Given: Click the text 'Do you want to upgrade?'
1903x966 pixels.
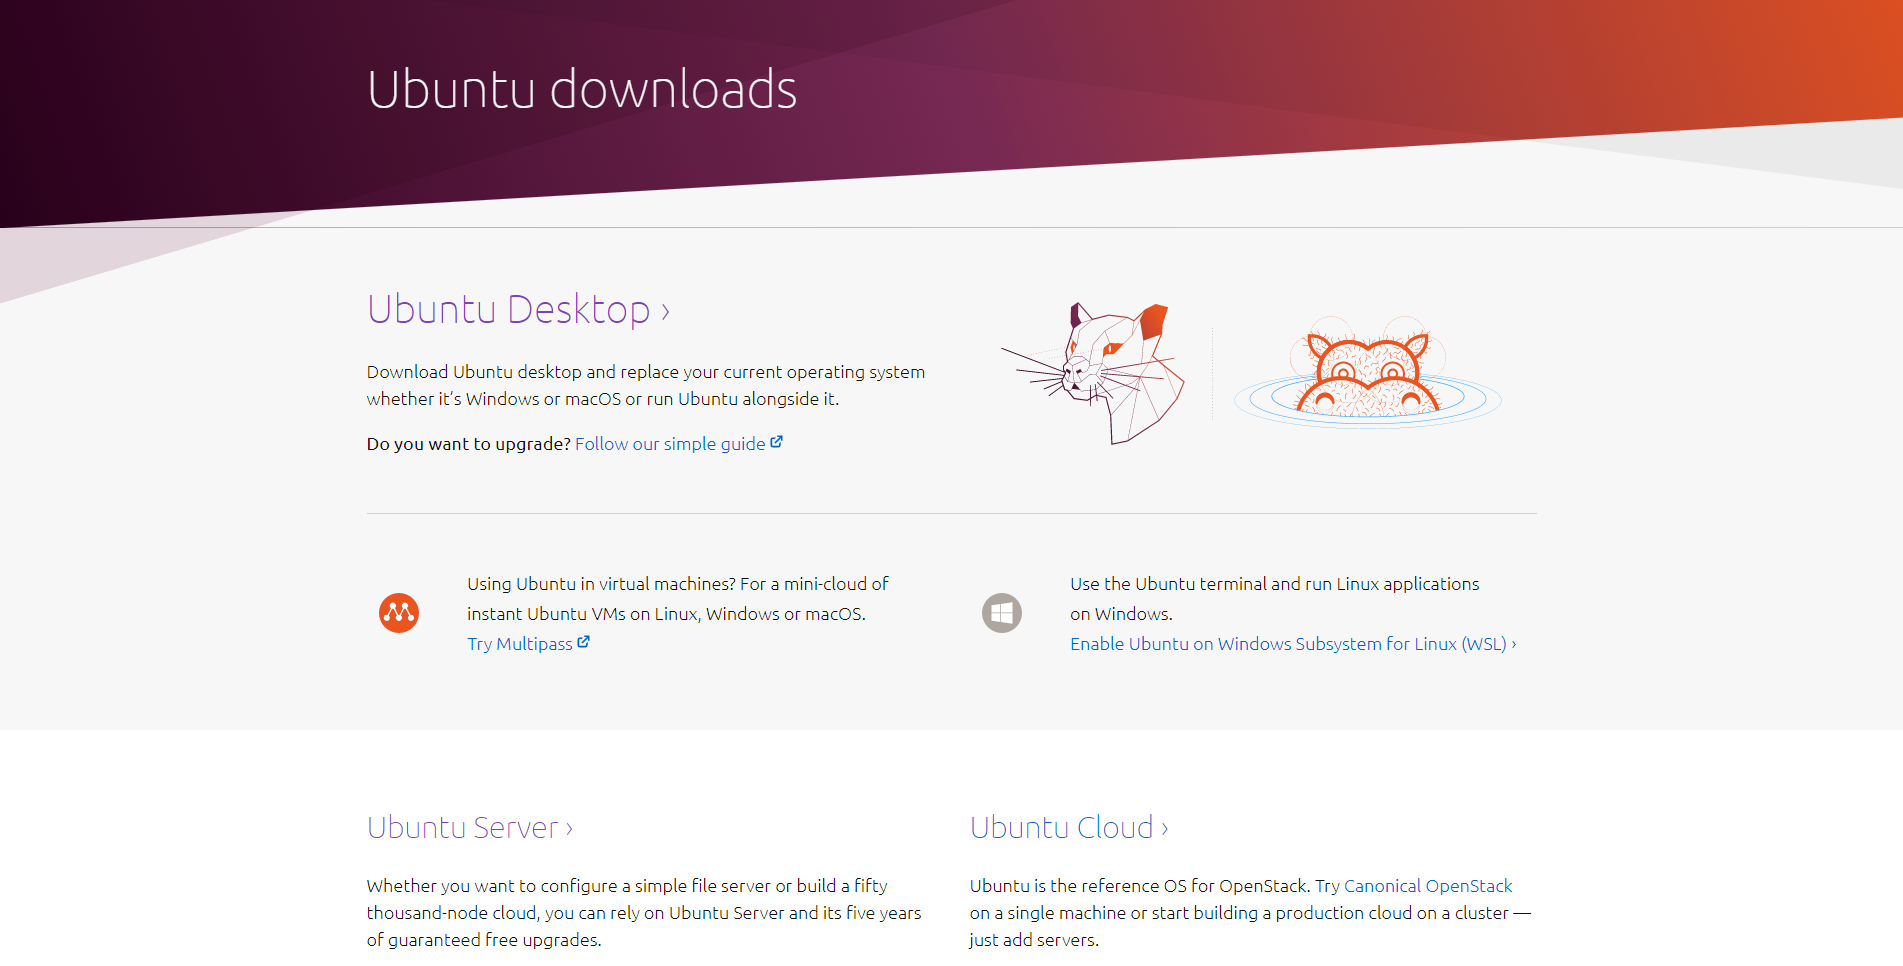Looking at the screenshot, I should coord(468,444).
